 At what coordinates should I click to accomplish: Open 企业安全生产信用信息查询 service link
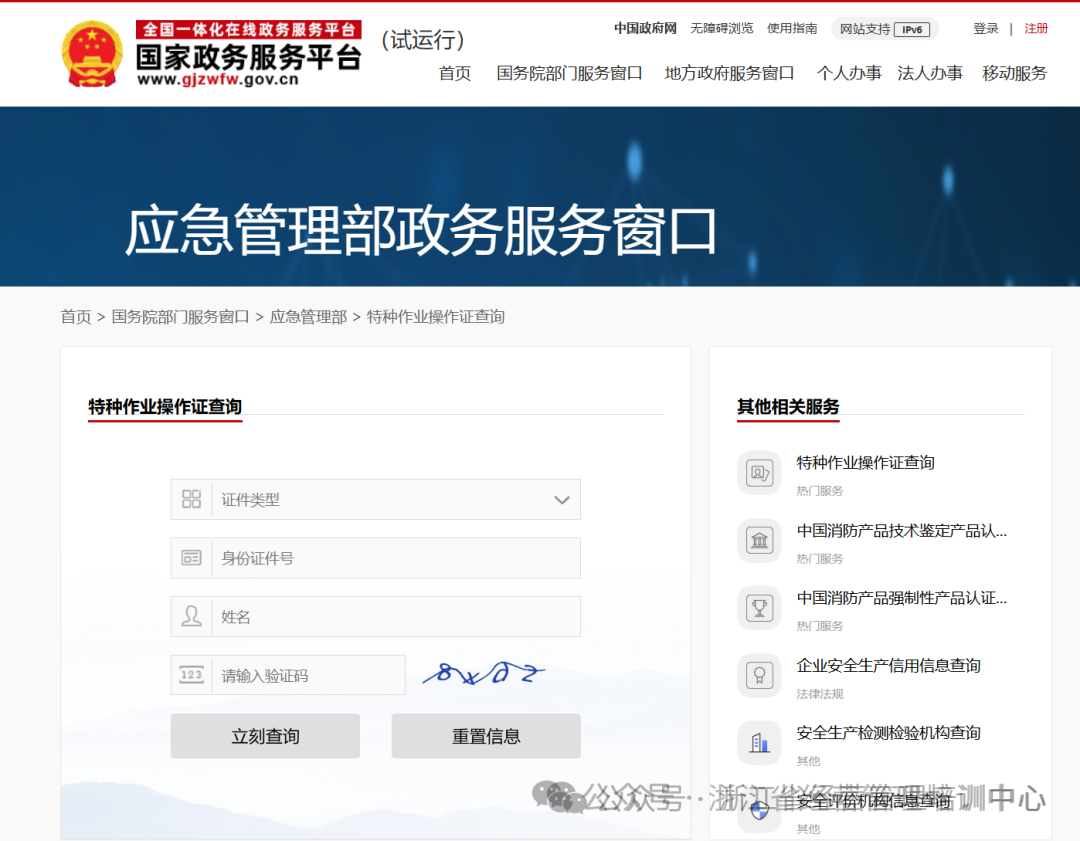(x=889, y=665)
